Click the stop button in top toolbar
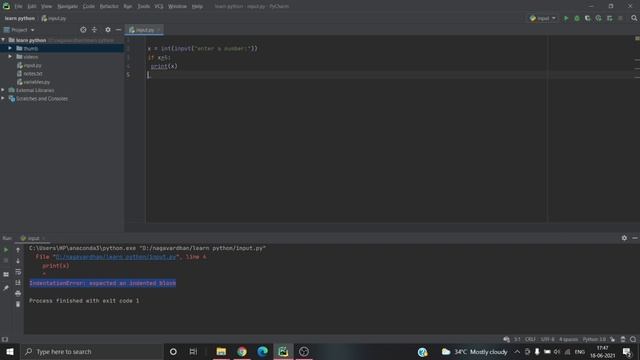The width and height of the screenshot is (640, 360). point(620,18)
